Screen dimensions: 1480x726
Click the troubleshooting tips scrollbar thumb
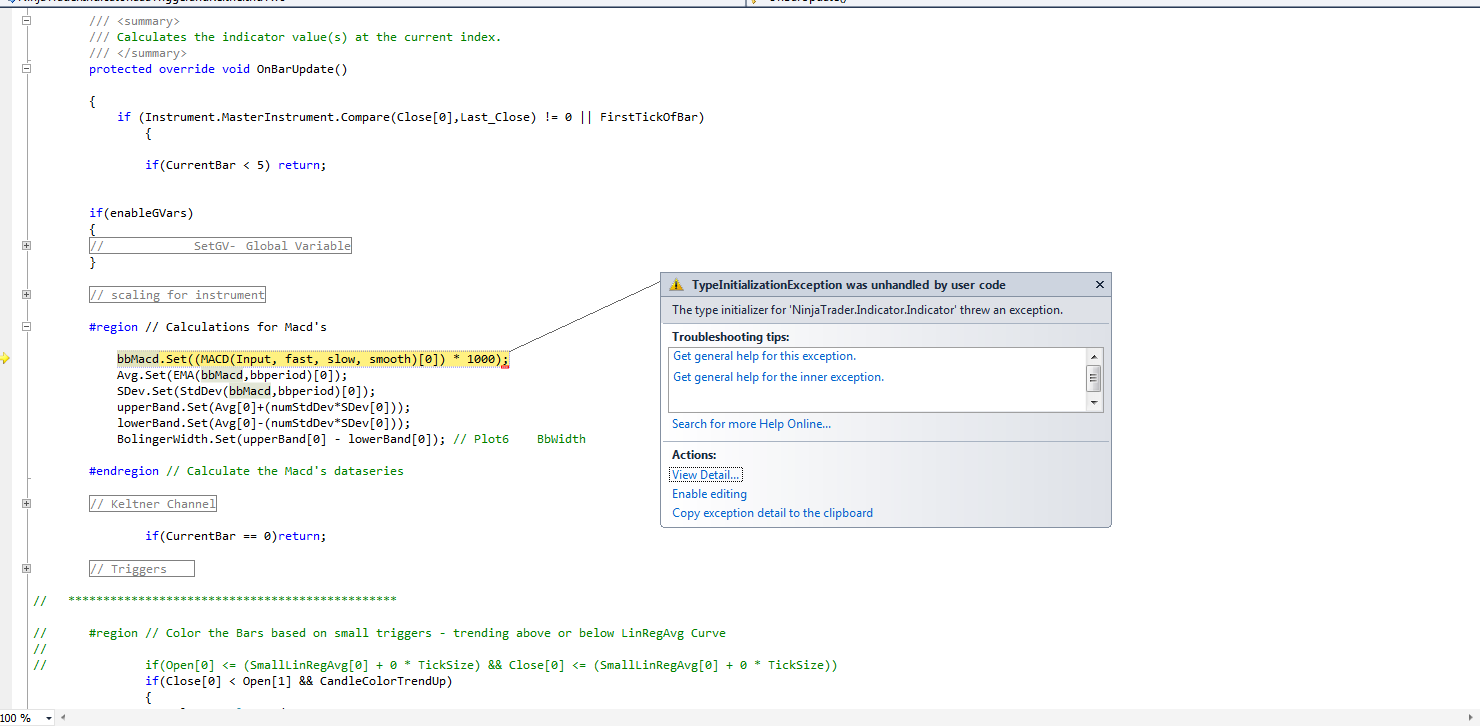click(x=1094, y=377)
